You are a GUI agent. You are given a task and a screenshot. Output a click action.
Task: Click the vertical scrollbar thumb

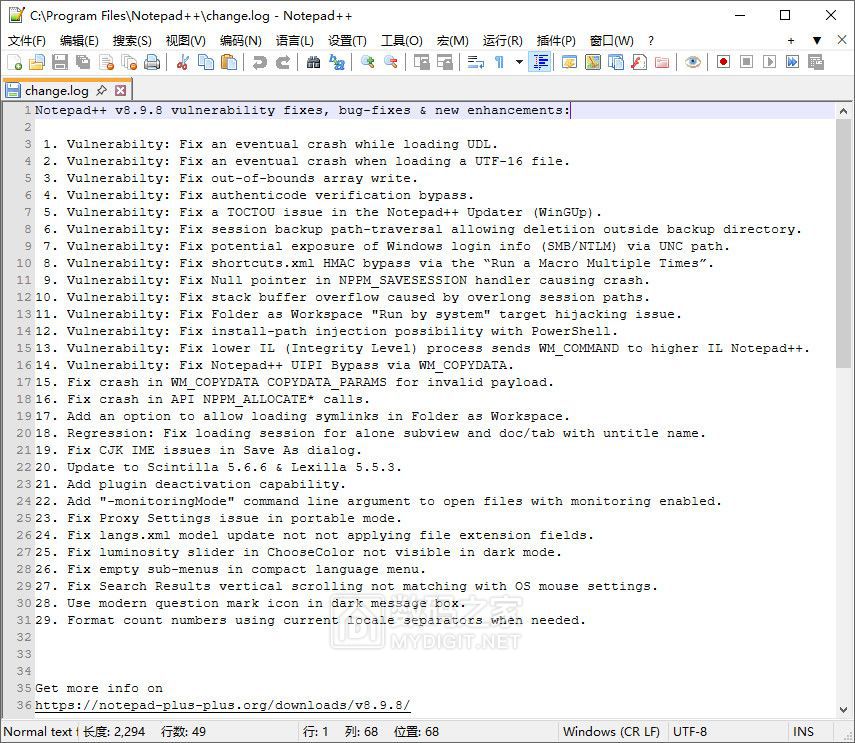tap(843, 244)
